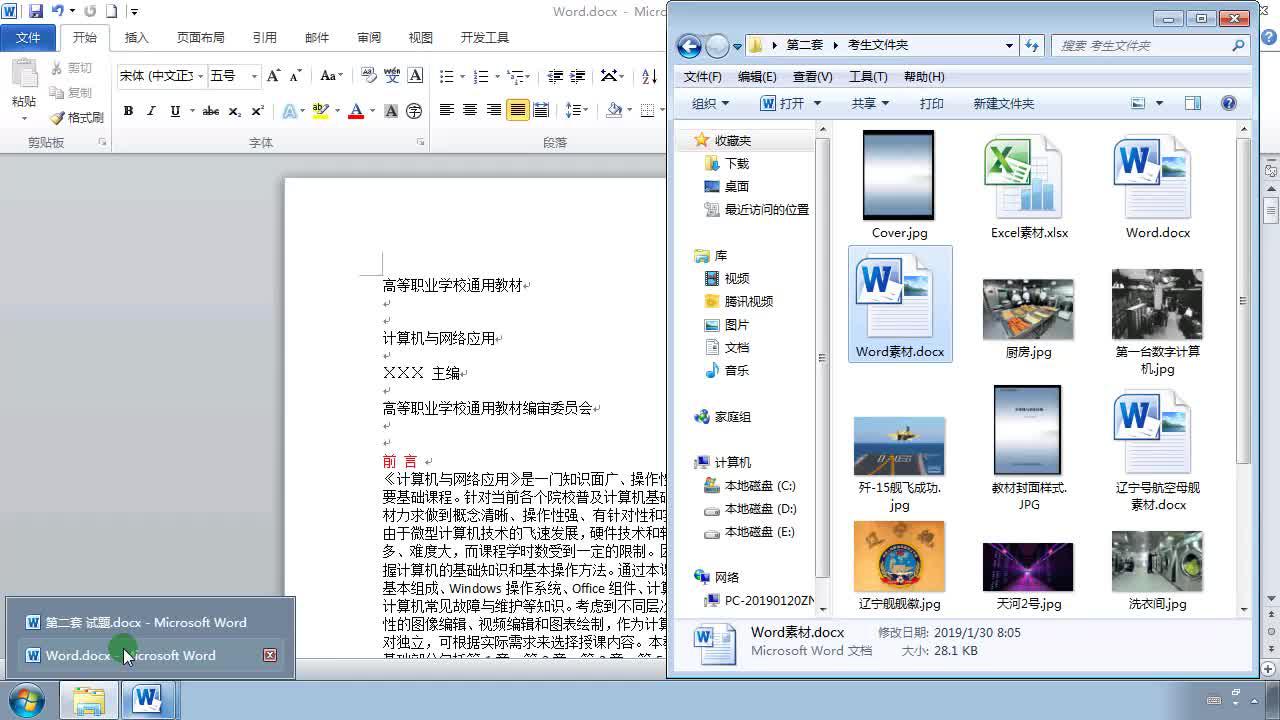The width and height of the screenshot is (1280, 720).
Task: Select Align Left paragraph alignment
Action: pyautogui.click(x=446, y=110)
